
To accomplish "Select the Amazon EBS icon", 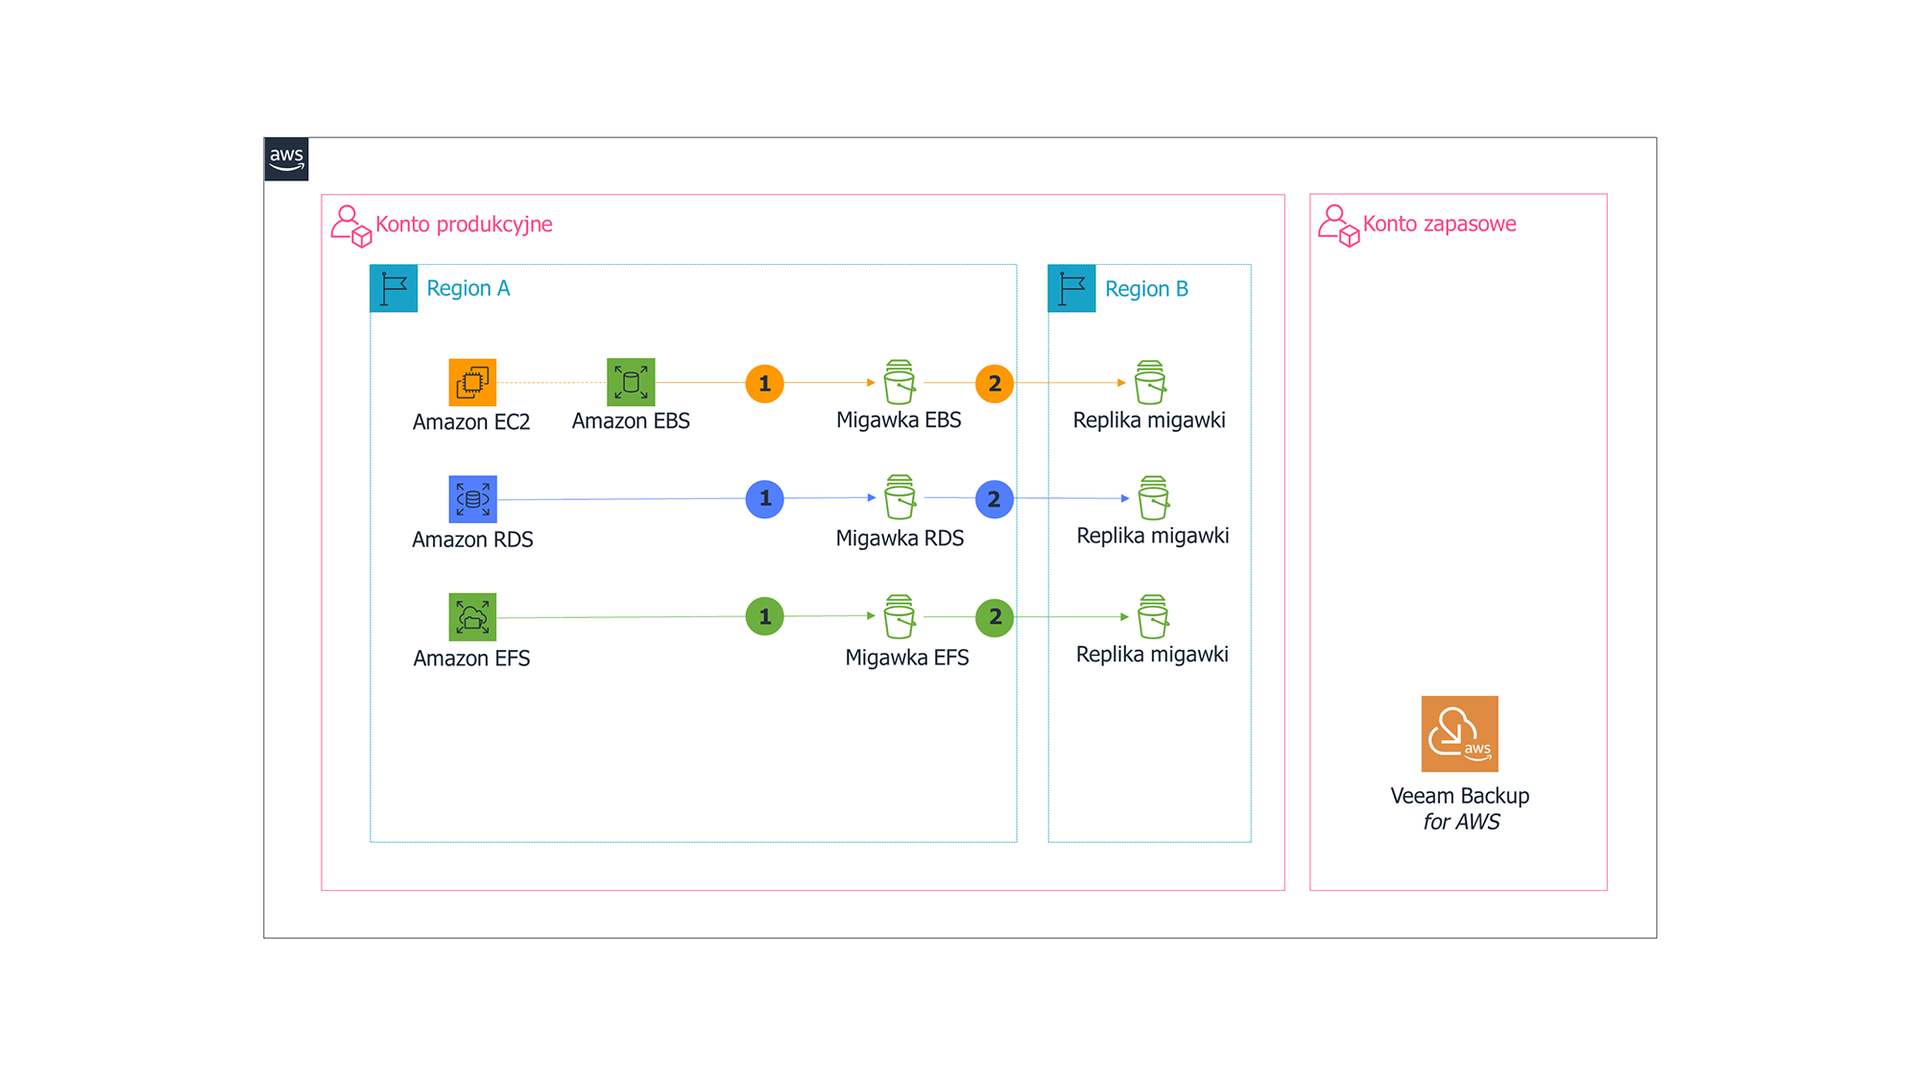I will pyautogui.click(x=631, y=382).
